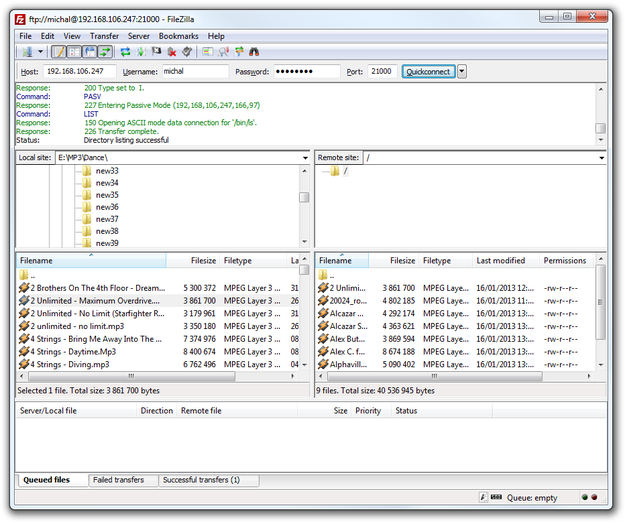Click local parent directory folder icon
The width and height of the screenshot is (625, 522).
click(x=24, y=275)
